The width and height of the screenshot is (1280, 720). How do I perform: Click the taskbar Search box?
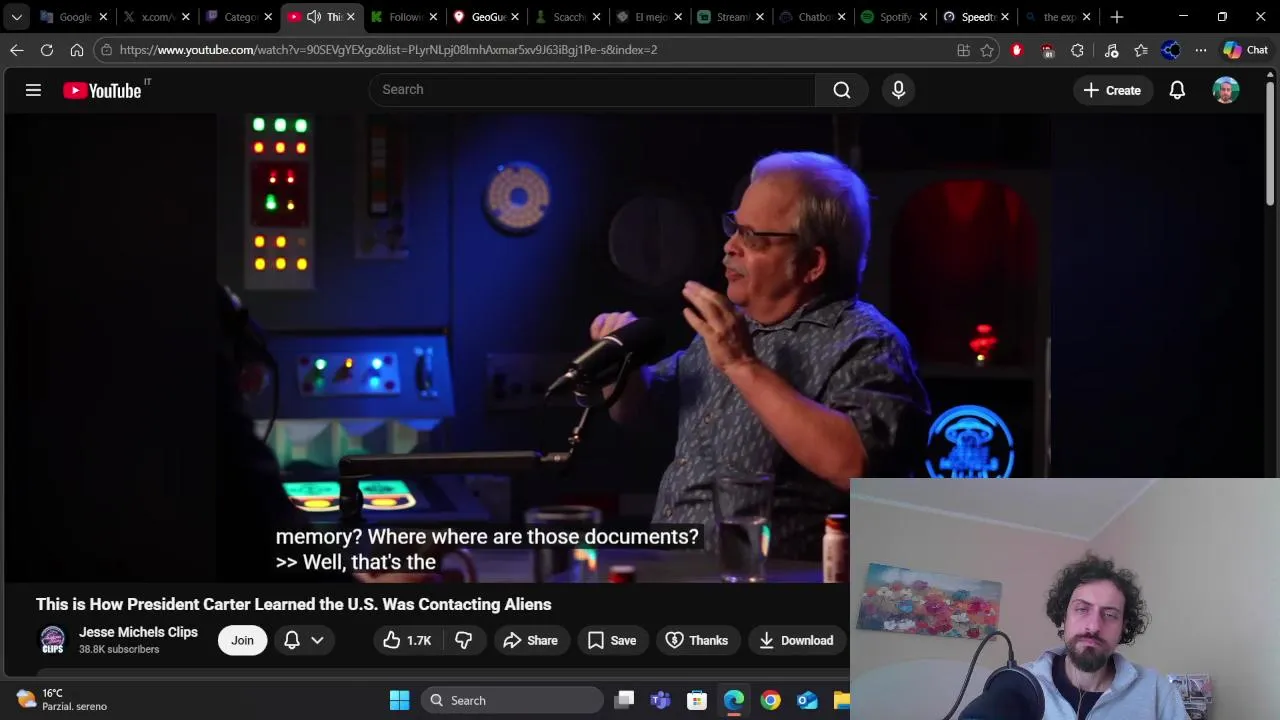(513, 700)
